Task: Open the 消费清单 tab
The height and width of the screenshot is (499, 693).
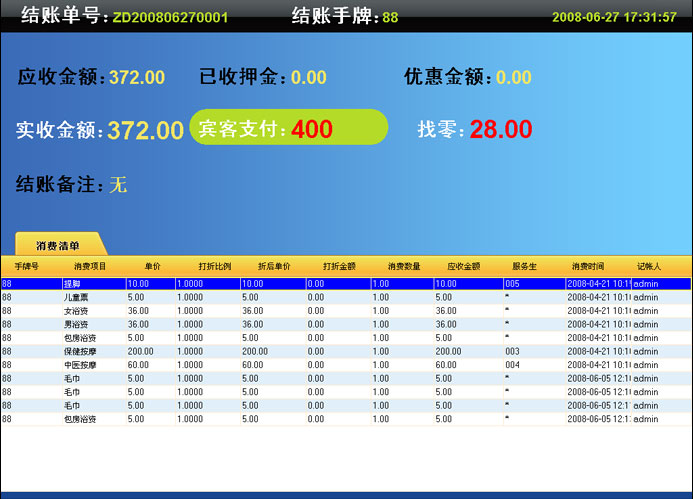Action: coord(58,245)
